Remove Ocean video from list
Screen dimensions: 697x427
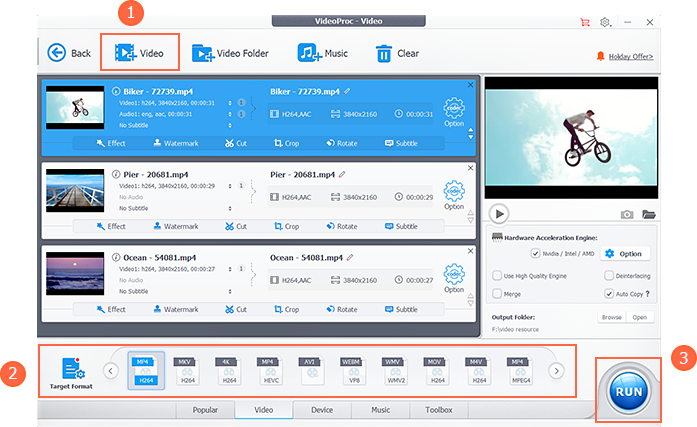471,251
